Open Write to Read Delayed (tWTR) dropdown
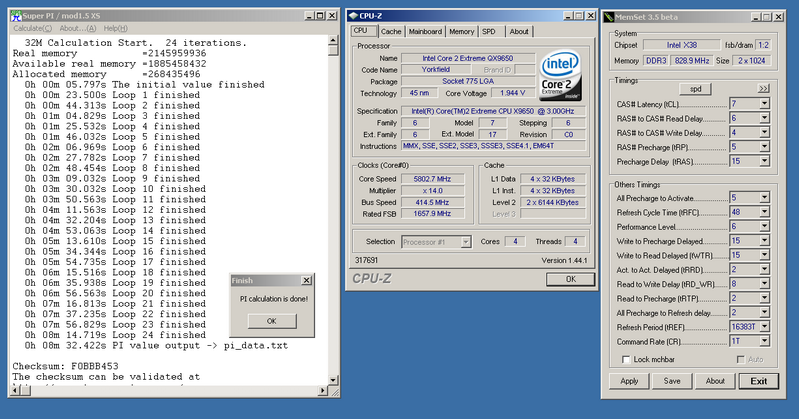 pyautogui.click(x=764, y=255)
